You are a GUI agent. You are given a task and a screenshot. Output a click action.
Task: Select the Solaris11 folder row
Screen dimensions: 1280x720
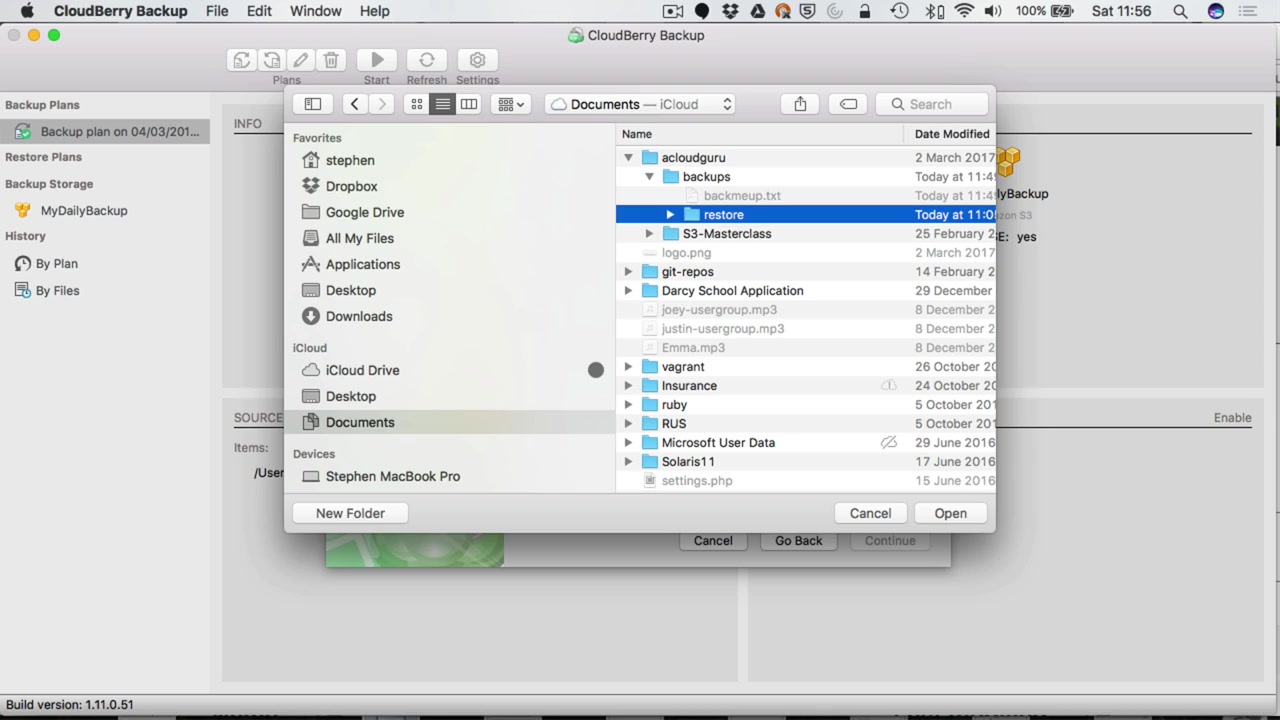[x=805, y=462]
